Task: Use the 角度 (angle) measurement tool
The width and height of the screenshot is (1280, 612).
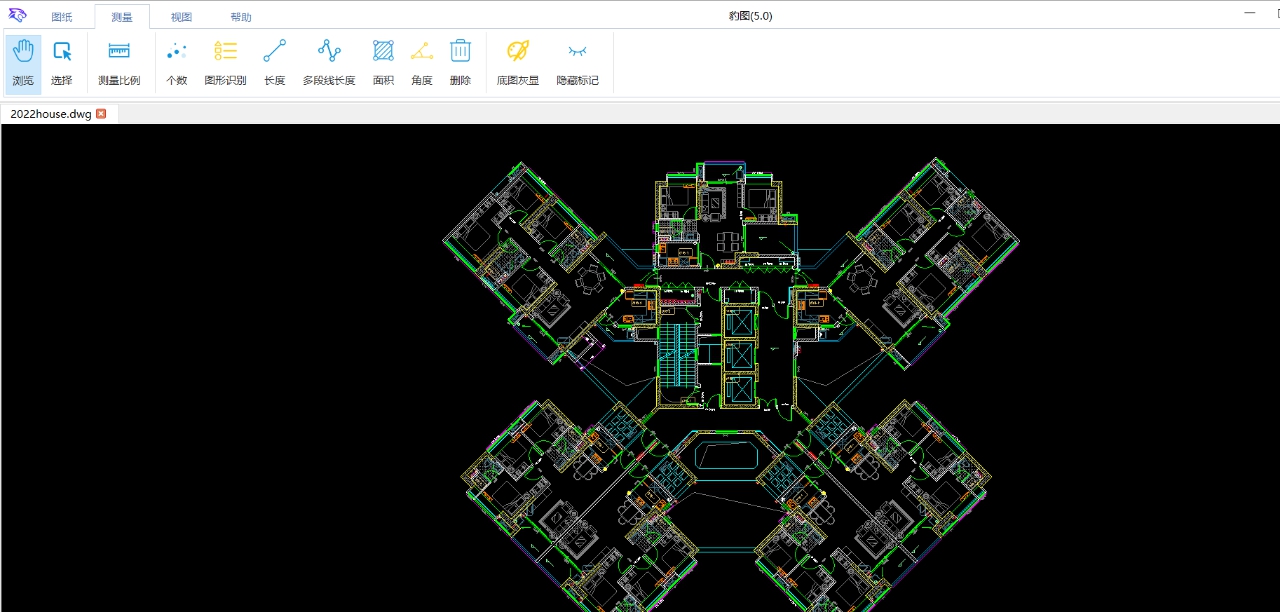Action: pos(421,62)
